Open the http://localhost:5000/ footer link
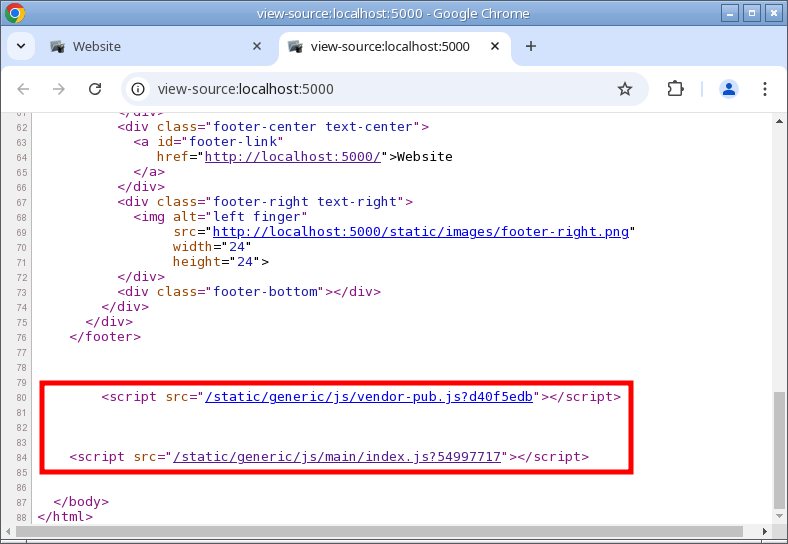The image size is (788, 544). tap(293, 157)
